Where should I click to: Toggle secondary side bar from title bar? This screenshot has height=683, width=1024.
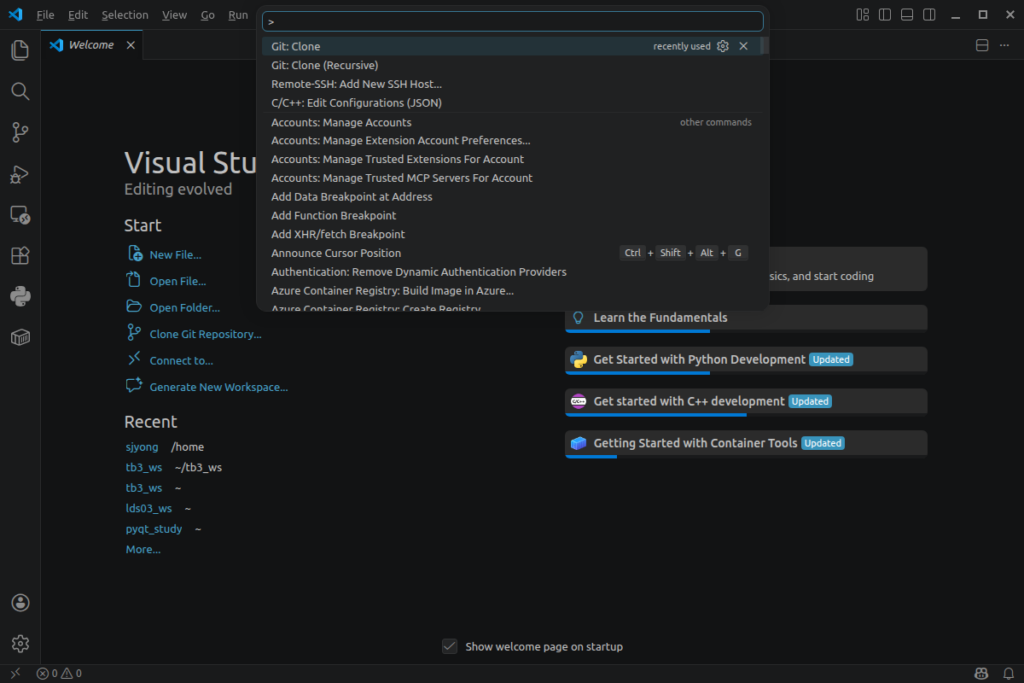929,14
